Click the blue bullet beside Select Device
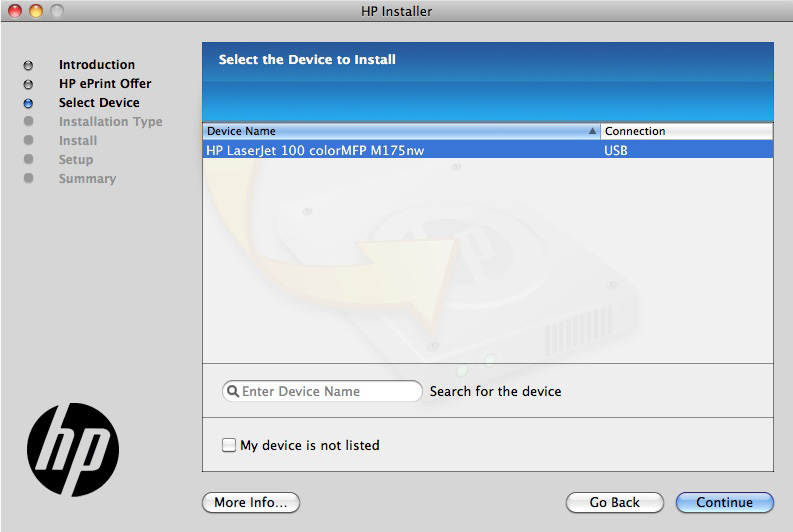Screen dimensions: 793x532 (28, 103)
